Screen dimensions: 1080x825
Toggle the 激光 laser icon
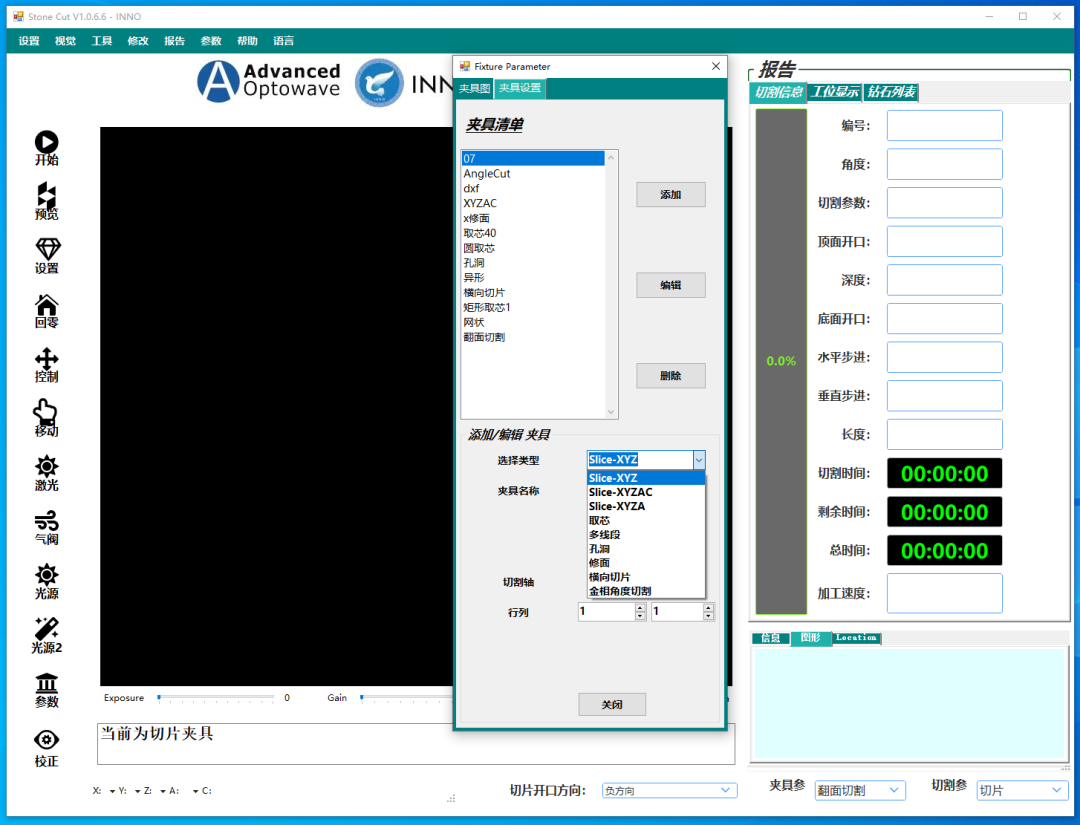(46, 467)
